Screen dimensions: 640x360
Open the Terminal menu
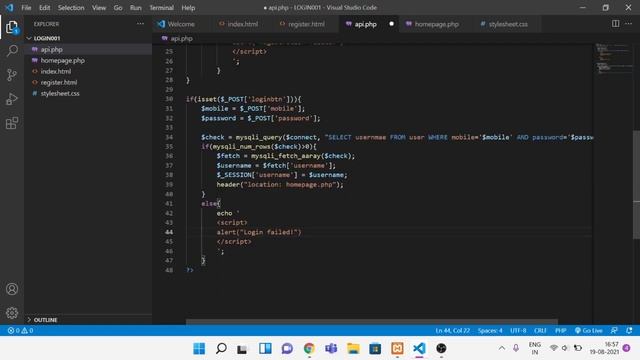[161, 7]
